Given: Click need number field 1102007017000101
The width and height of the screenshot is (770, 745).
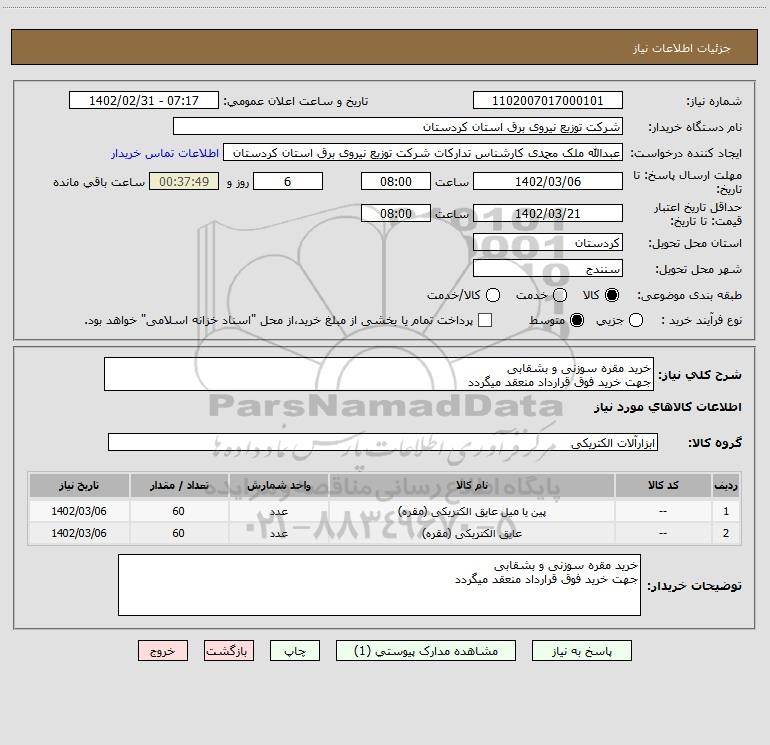Looking at the screenshot, I should [548, 100].
